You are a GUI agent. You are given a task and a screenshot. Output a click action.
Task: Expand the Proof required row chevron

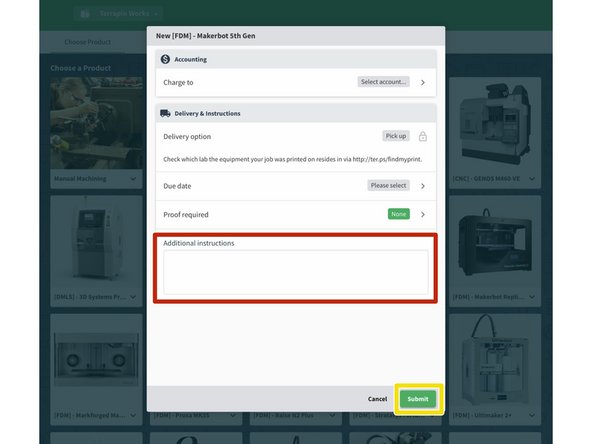click(423, 214)
